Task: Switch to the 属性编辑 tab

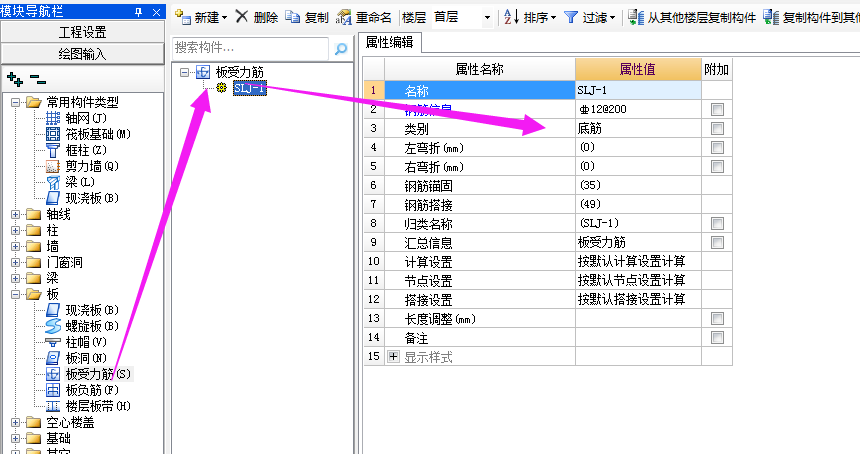Action: tap(389, 42)
